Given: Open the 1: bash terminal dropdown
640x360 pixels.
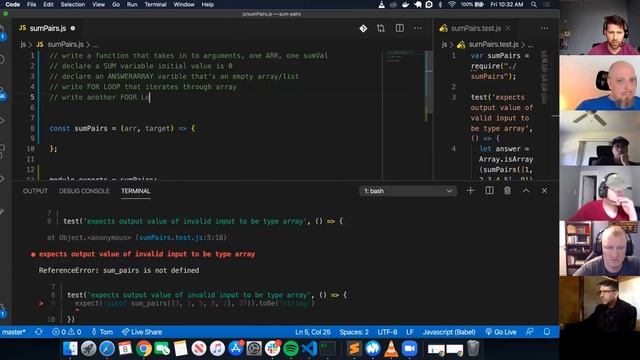Looking at the screenshot, I should pyautogui.click(x=408, y=191).
